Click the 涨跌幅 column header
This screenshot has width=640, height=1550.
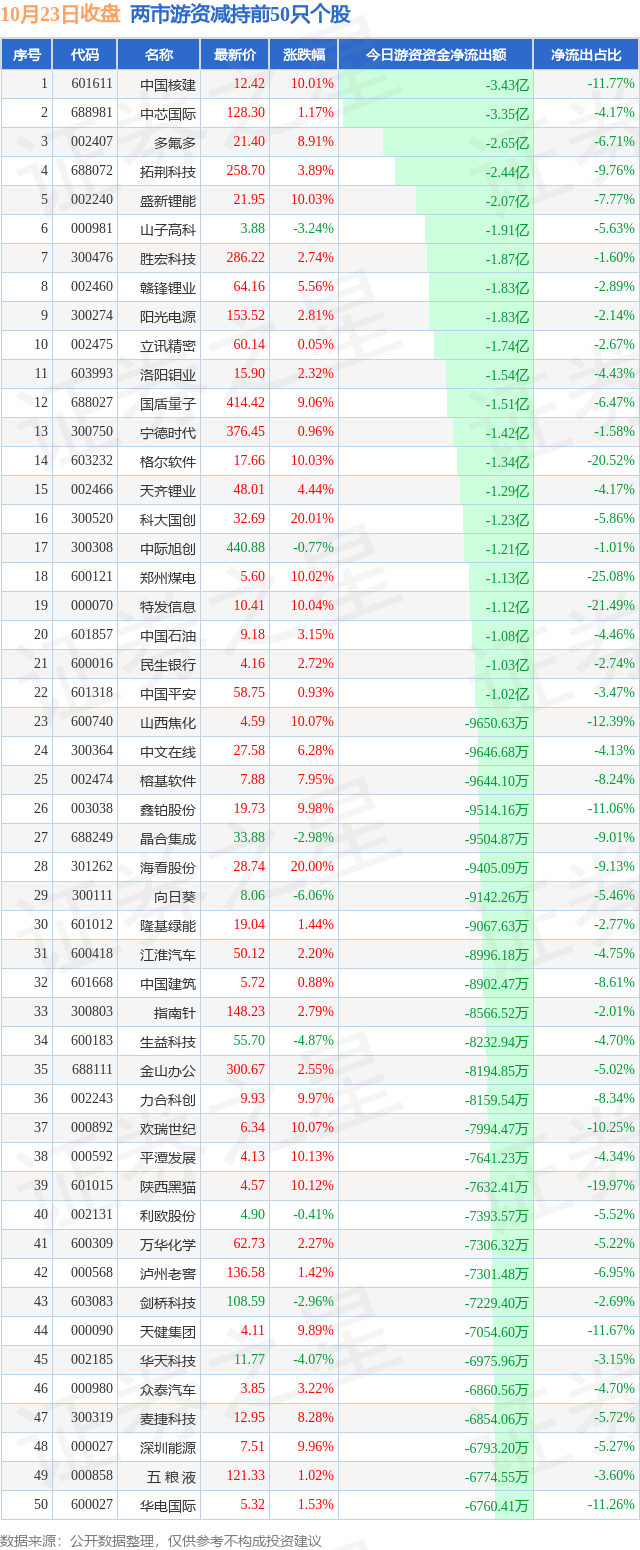coord(304,55)
